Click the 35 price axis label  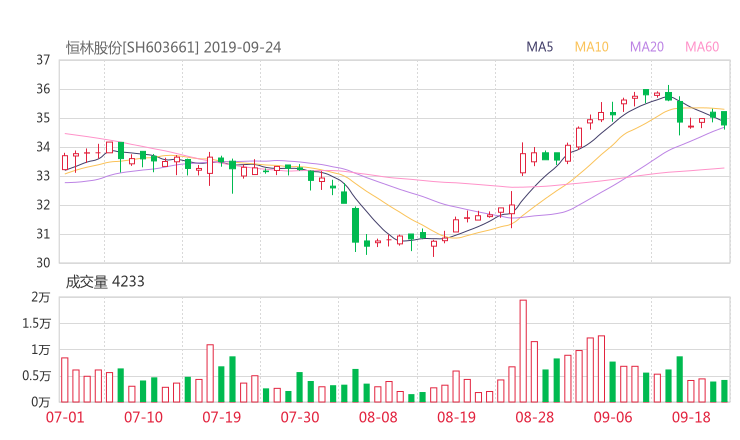(x=43, y=118)
